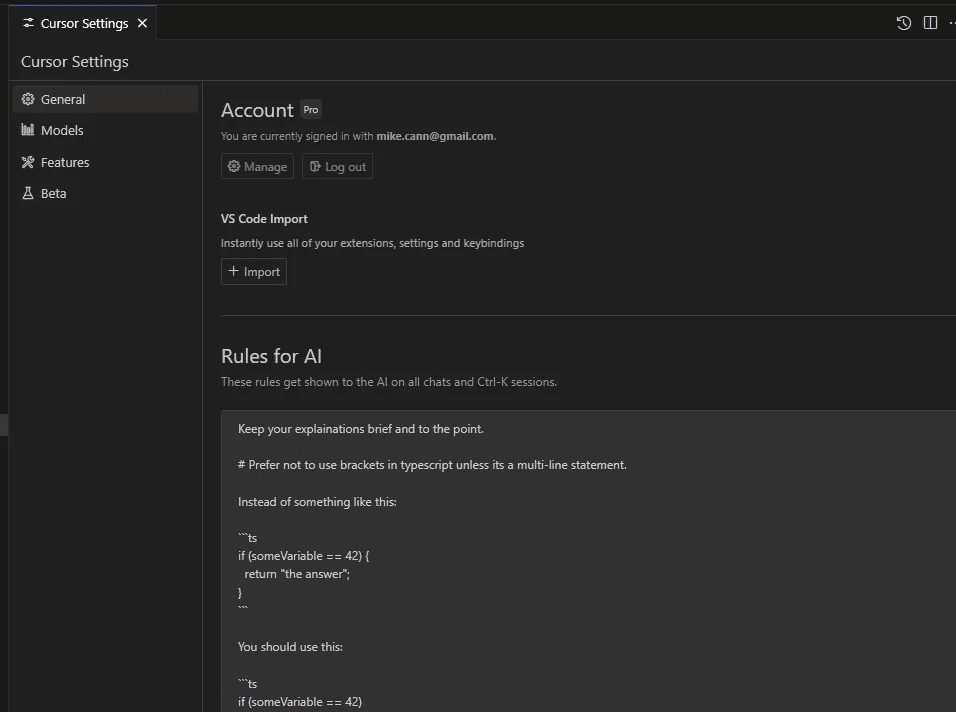This screenshot has height=712, width=956.
Task: Click the signed-in email address mike.cann@gmail.com
Action: (x=435, y=136)
